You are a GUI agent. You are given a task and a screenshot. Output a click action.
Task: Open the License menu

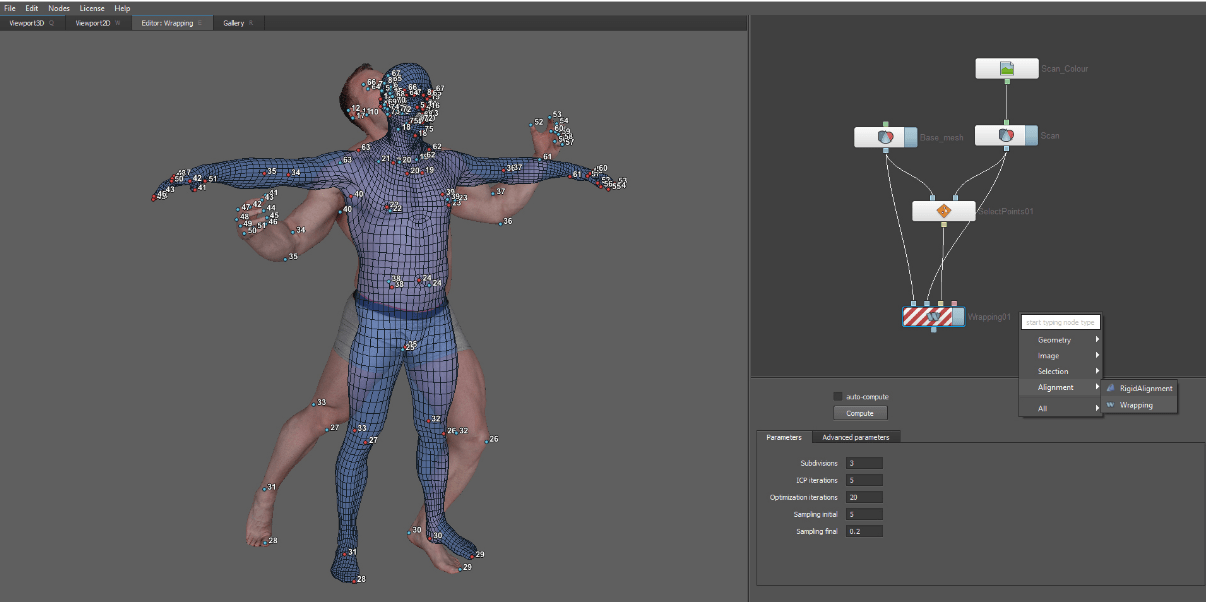pyautogui.click(x=91, y=8)
